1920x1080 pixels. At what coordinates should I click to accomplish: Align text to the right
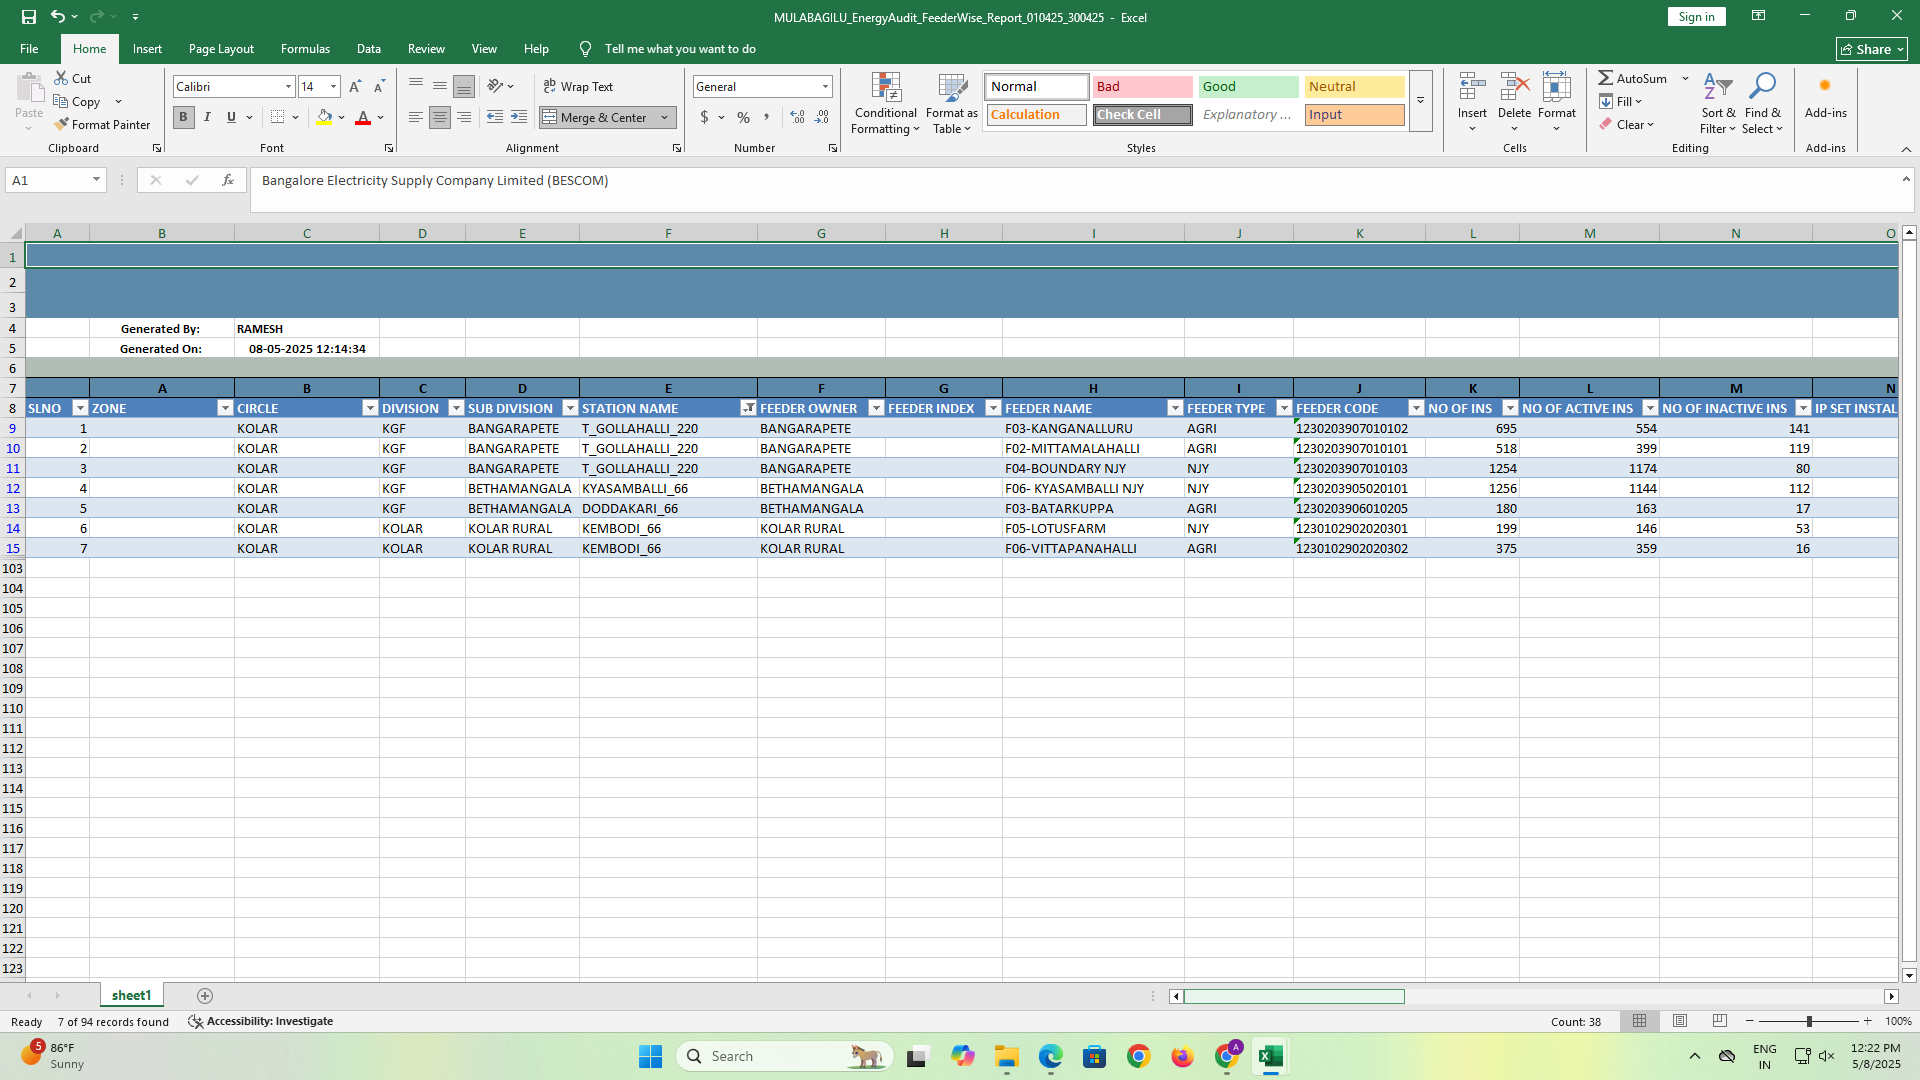(464, 117)
